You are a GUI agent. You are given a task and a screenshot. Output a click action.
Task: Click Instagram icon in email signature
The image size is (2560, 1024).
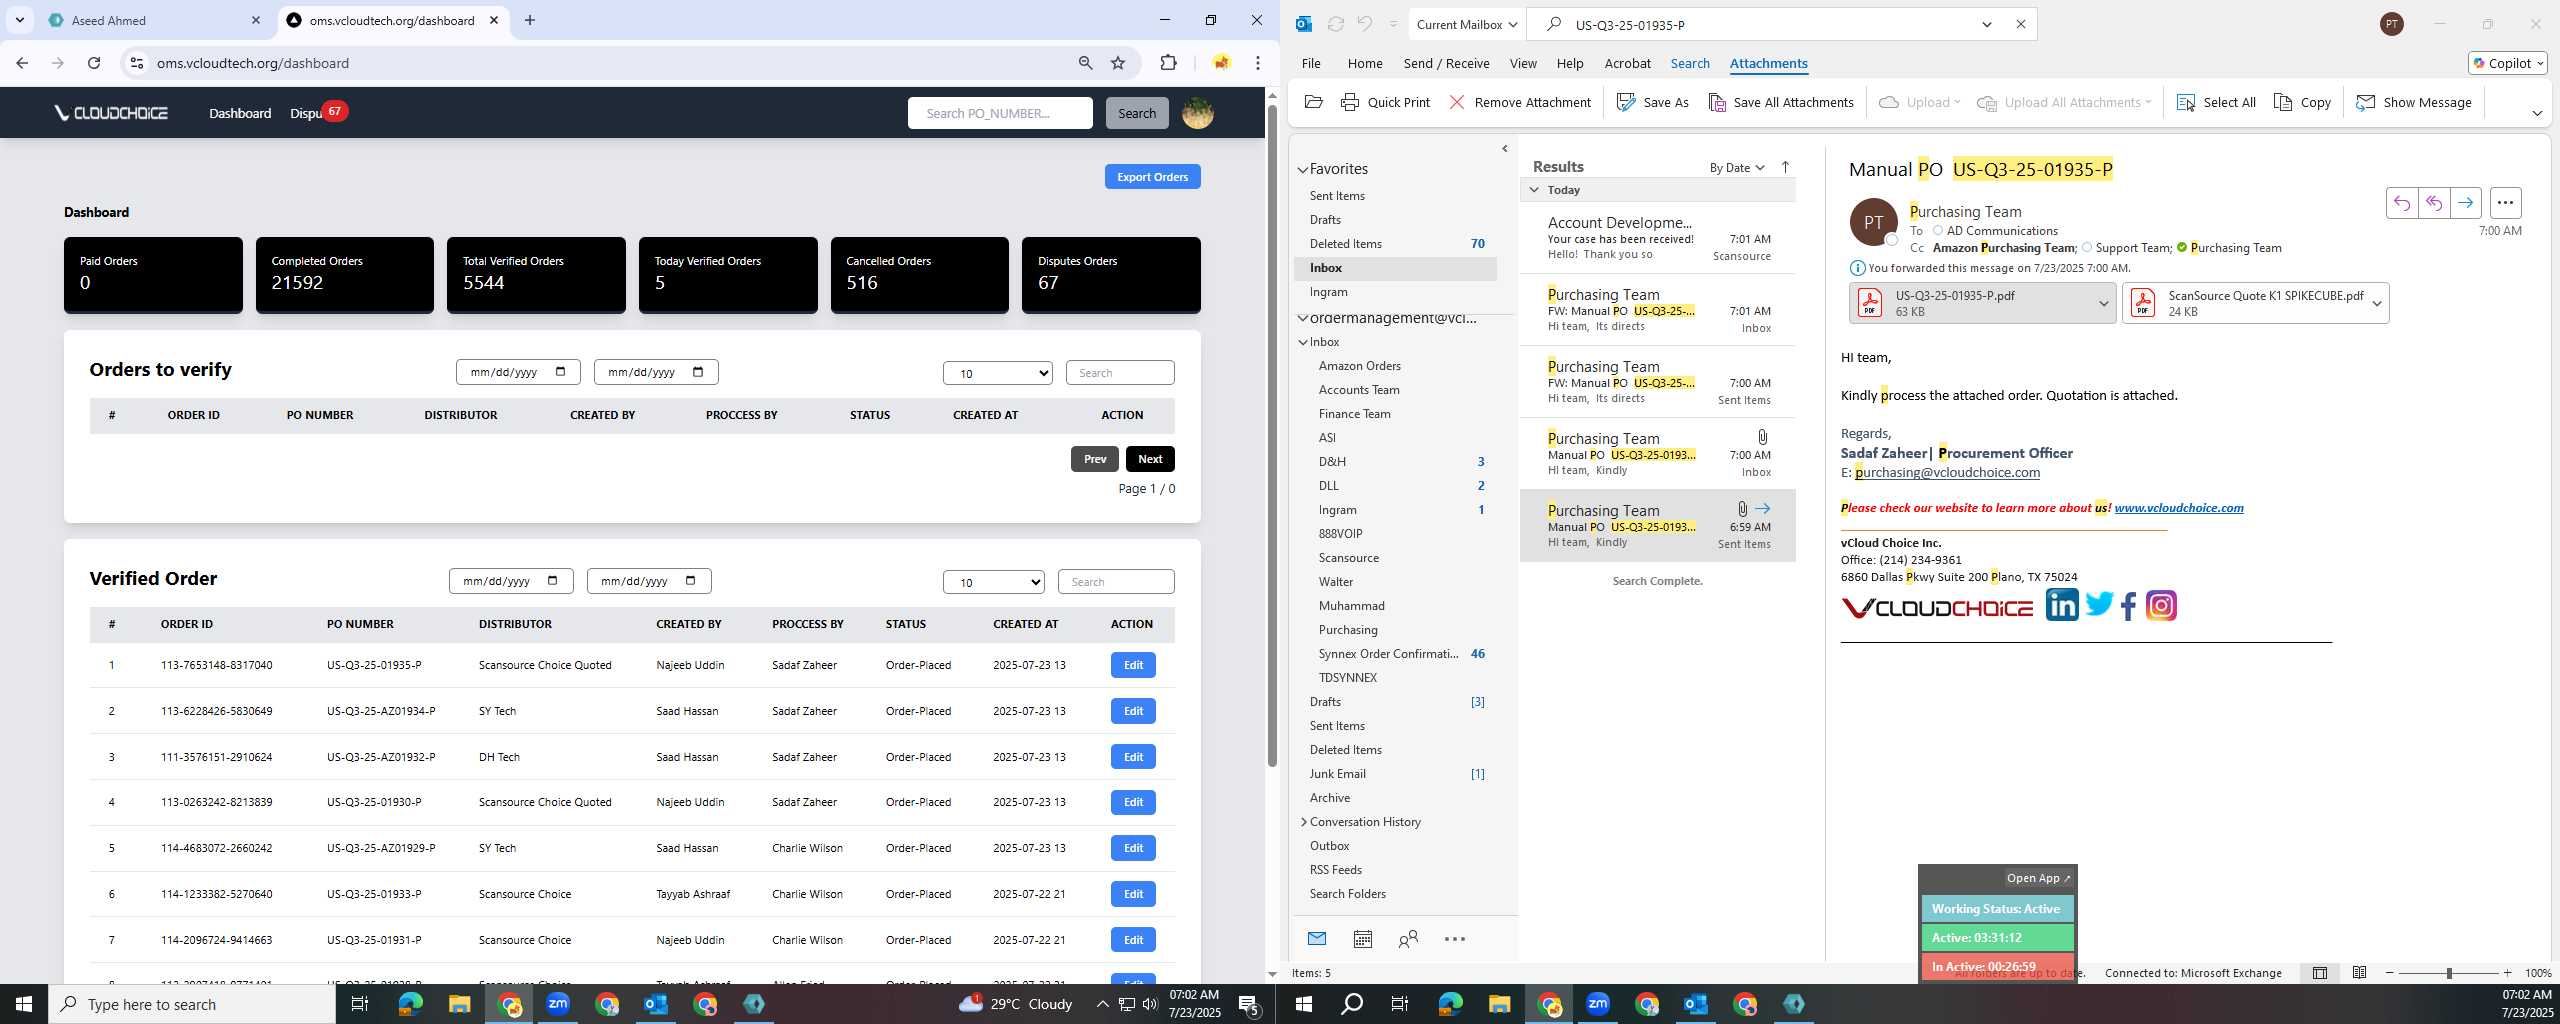(x=2161, y=606)
